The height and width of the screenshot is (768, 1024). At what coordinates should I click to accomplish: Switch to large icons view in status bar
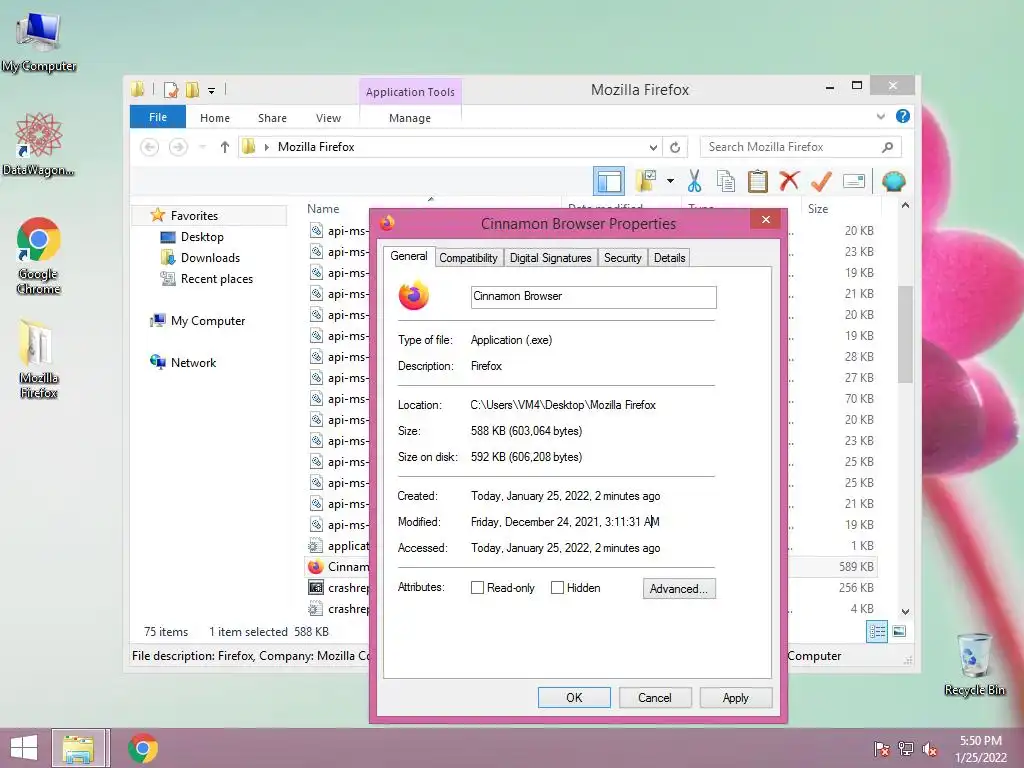(899, 632)
